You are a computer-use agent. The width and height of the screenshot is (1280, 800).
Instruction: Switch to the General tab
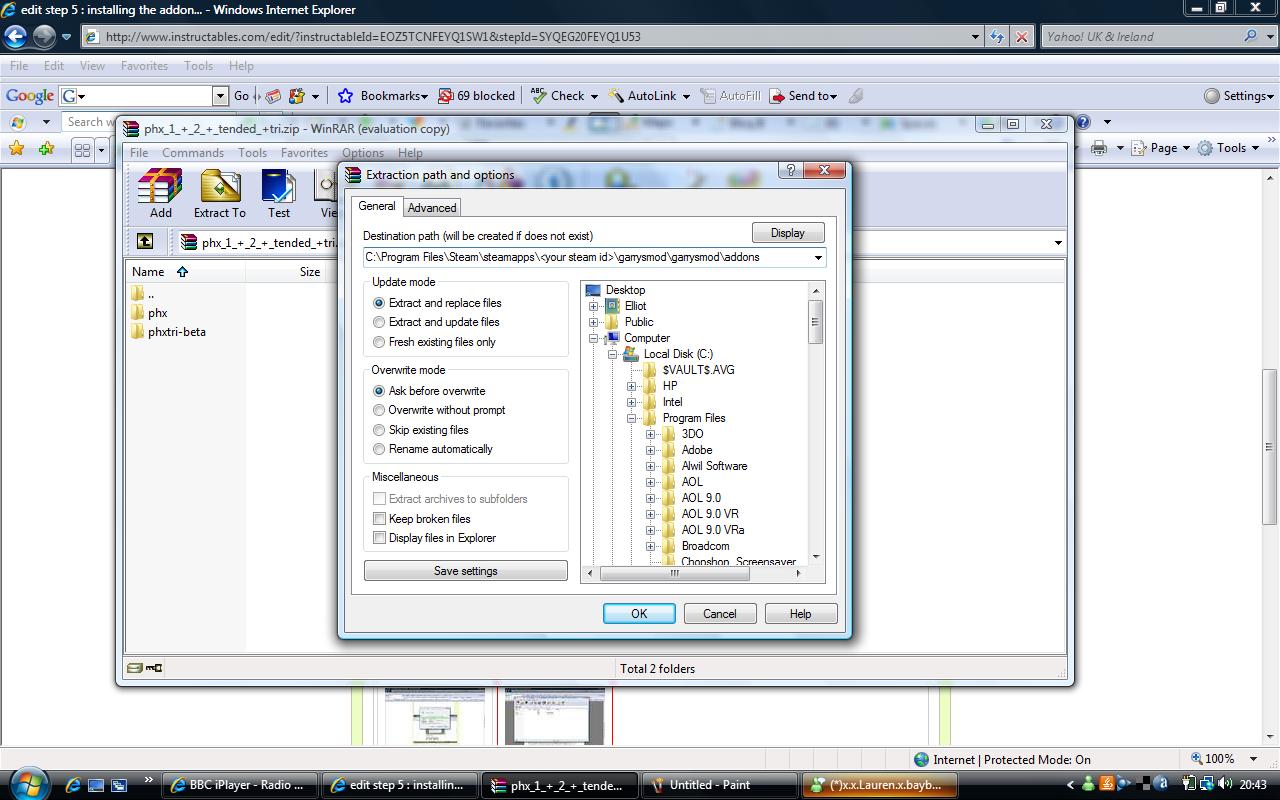click(x=377, y=206)
